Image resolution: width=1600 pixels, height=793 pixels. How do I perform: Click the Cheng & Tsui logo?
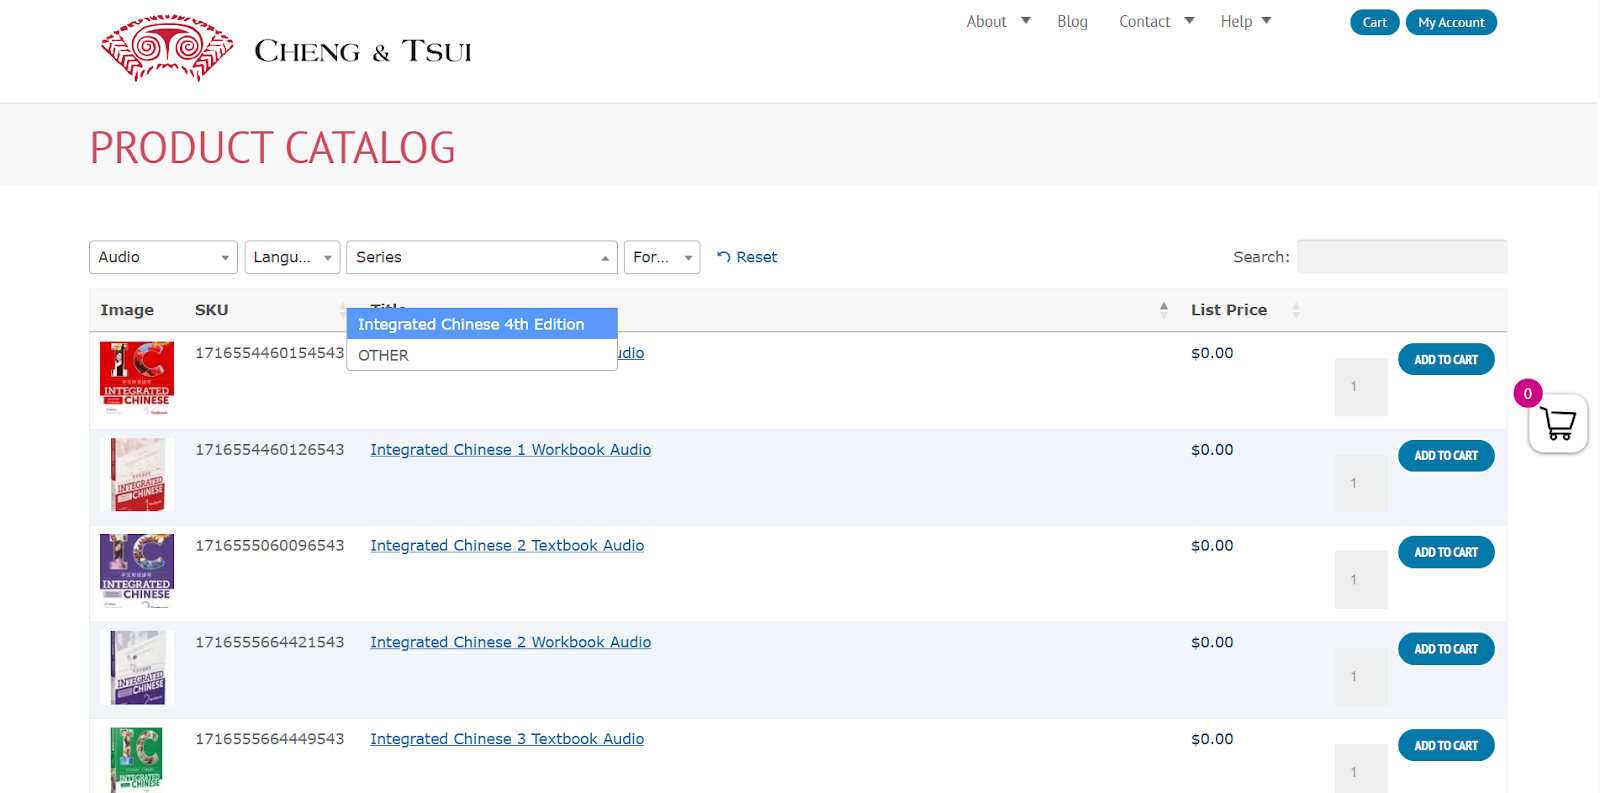pos(287,48)
